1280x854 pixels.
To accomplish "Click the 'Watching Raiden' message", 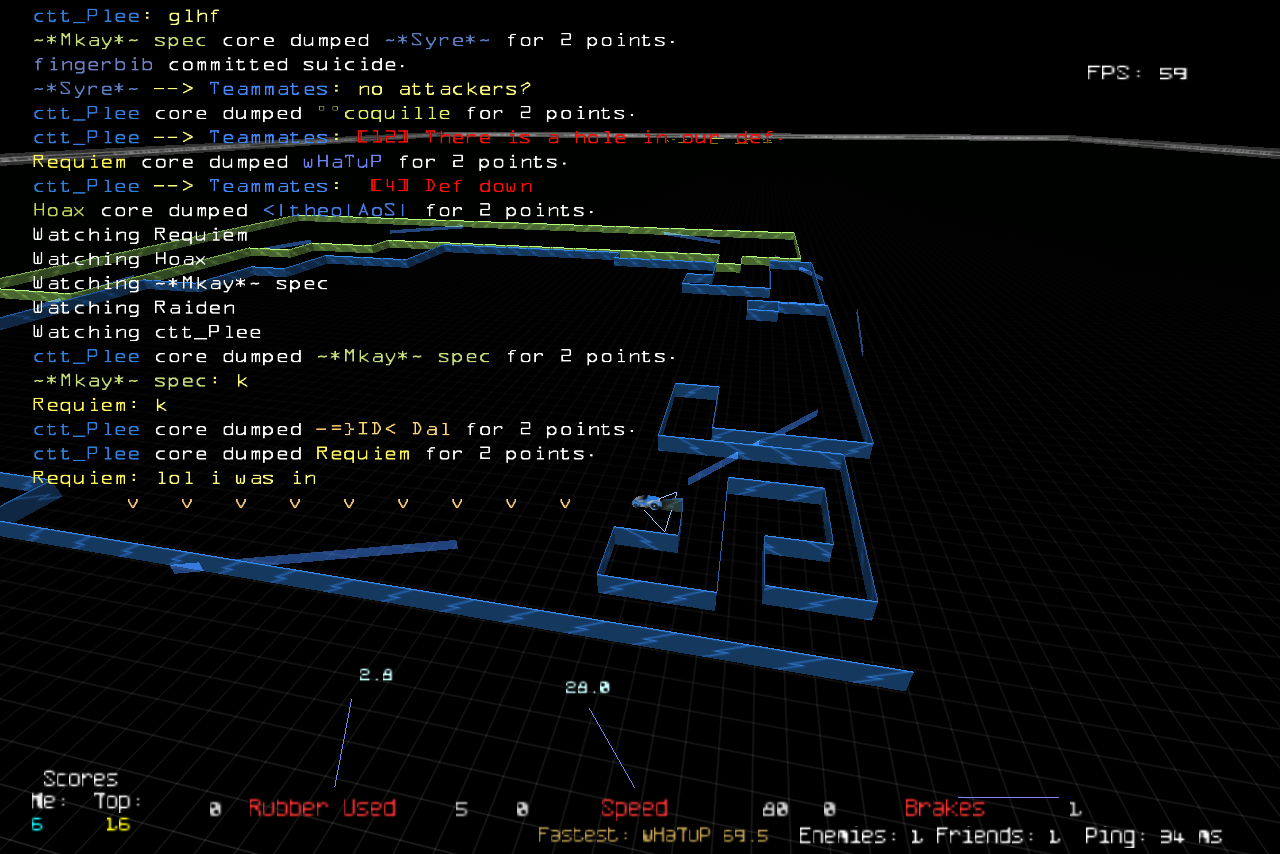I will pos(134,308).
